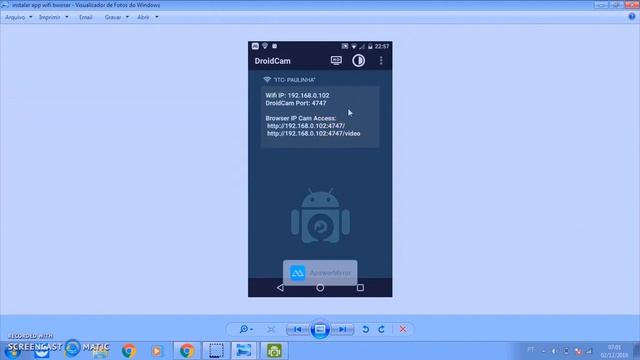Screen dimensions: 640x360
Task: Rotate the photo counterclockwise
Action: (366, 329)
